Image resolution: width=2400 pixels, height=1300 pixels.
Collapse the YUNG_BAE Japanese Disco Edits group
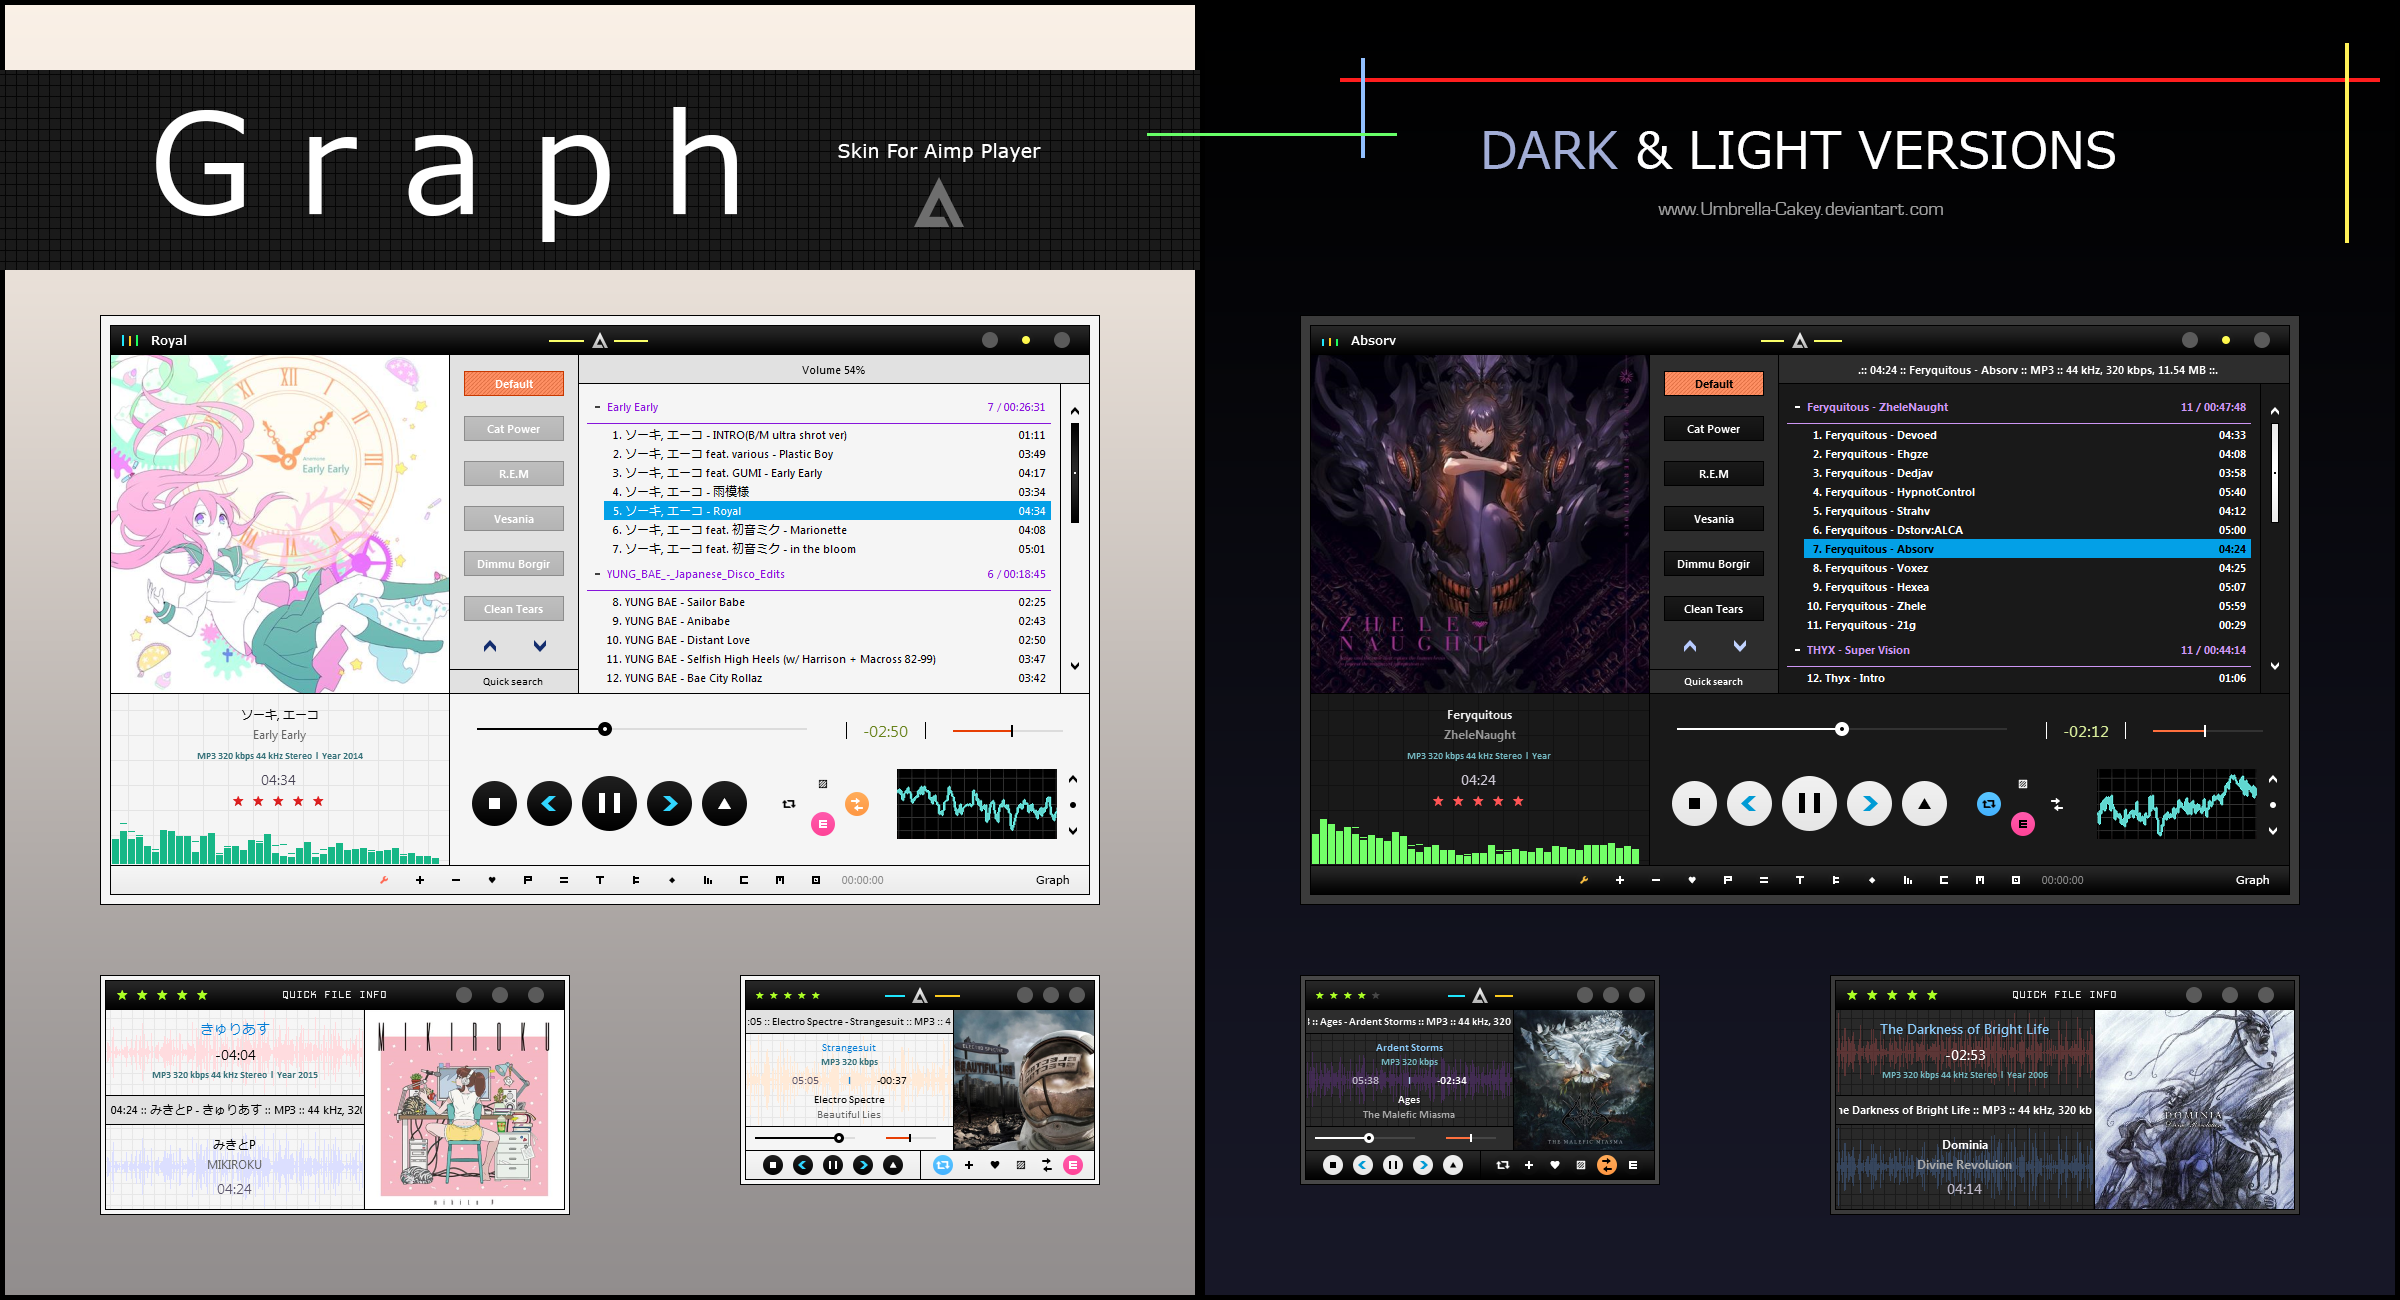597,574
